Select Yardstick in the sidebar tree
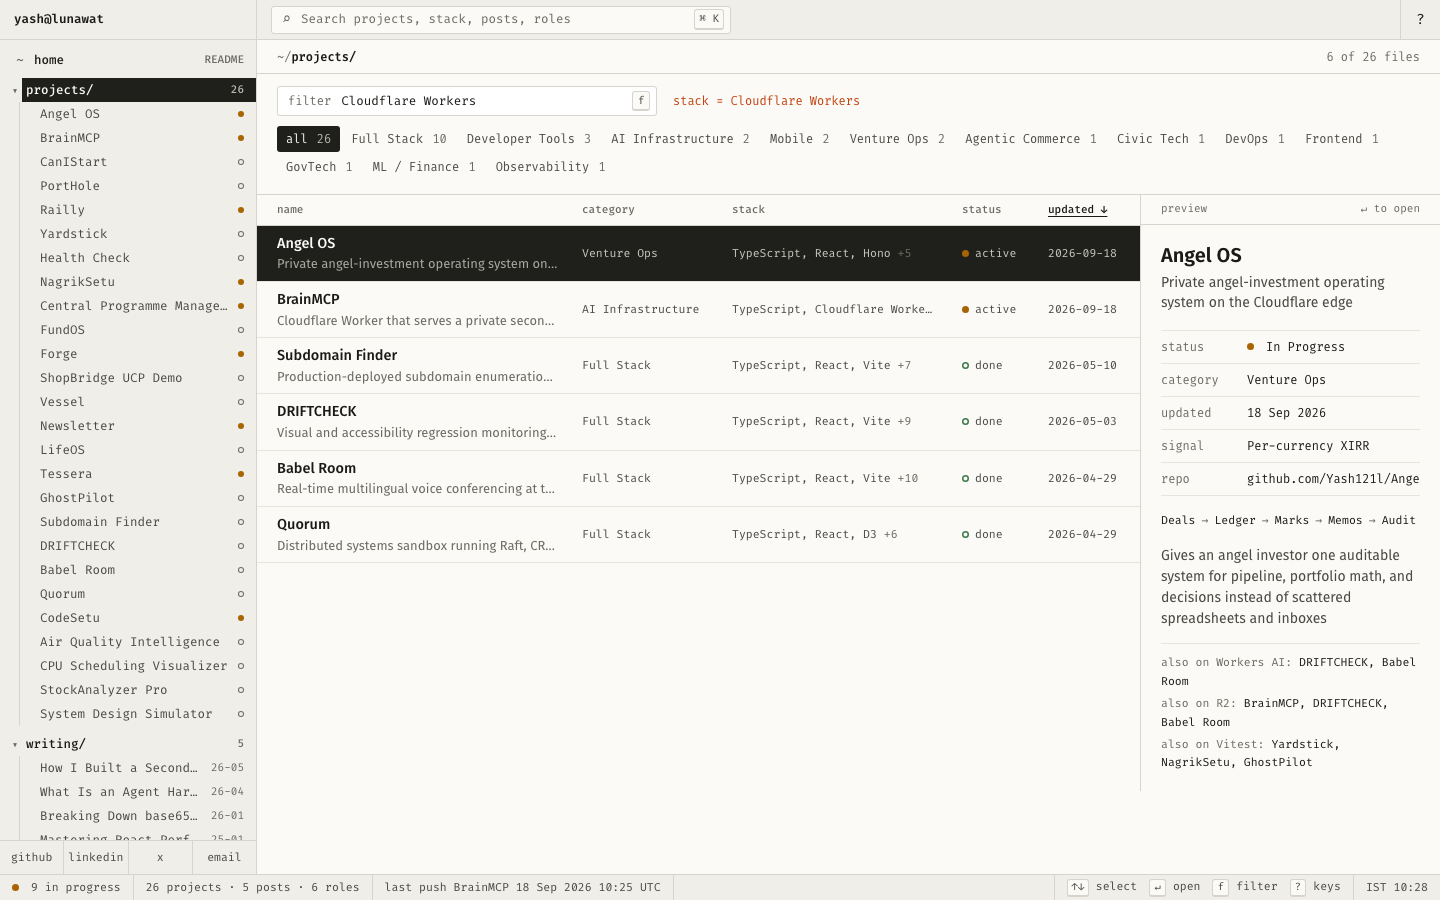The width and height of the screenshot is (1440, 900). [x=138, y=234]
